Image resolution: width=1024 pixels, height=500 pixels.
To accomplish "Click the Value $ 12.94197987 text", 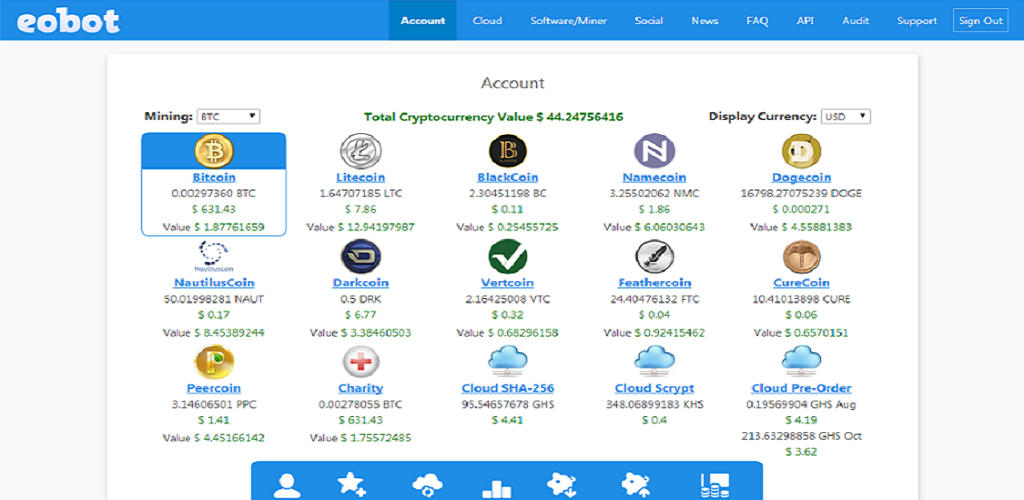I will (360, 227).
